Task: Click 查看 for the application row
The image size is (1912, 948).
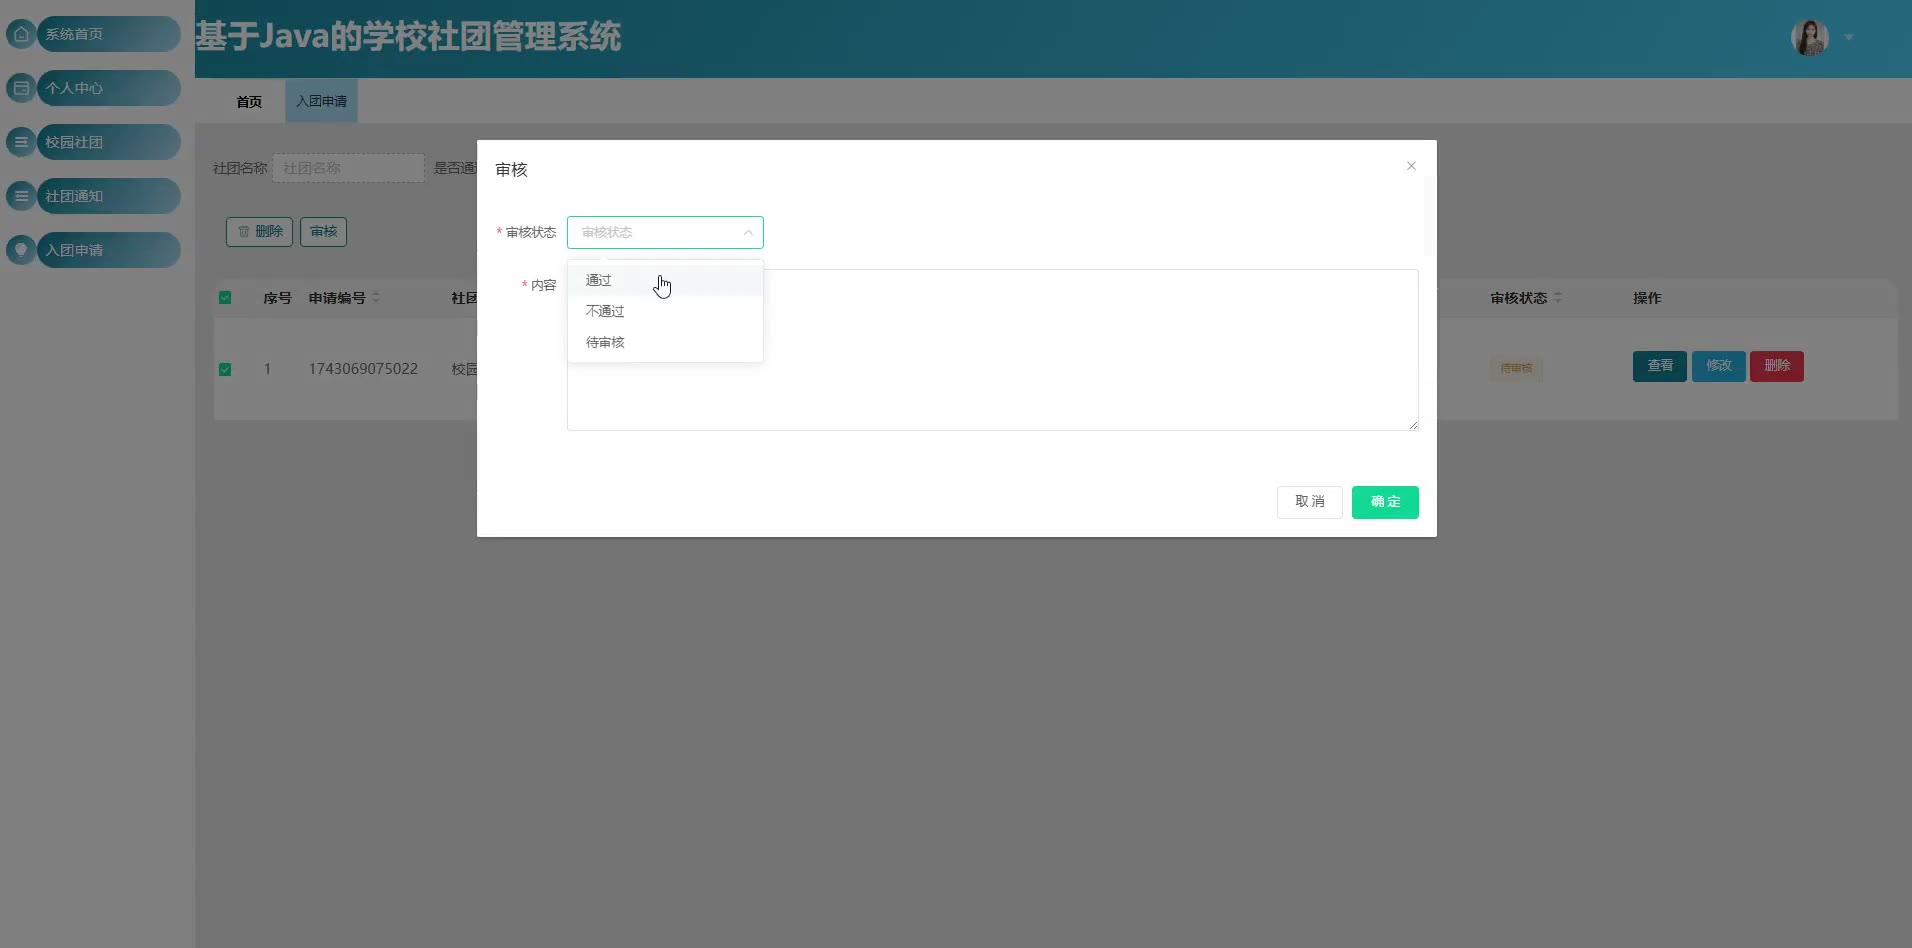Action: tap(1660, 366)
